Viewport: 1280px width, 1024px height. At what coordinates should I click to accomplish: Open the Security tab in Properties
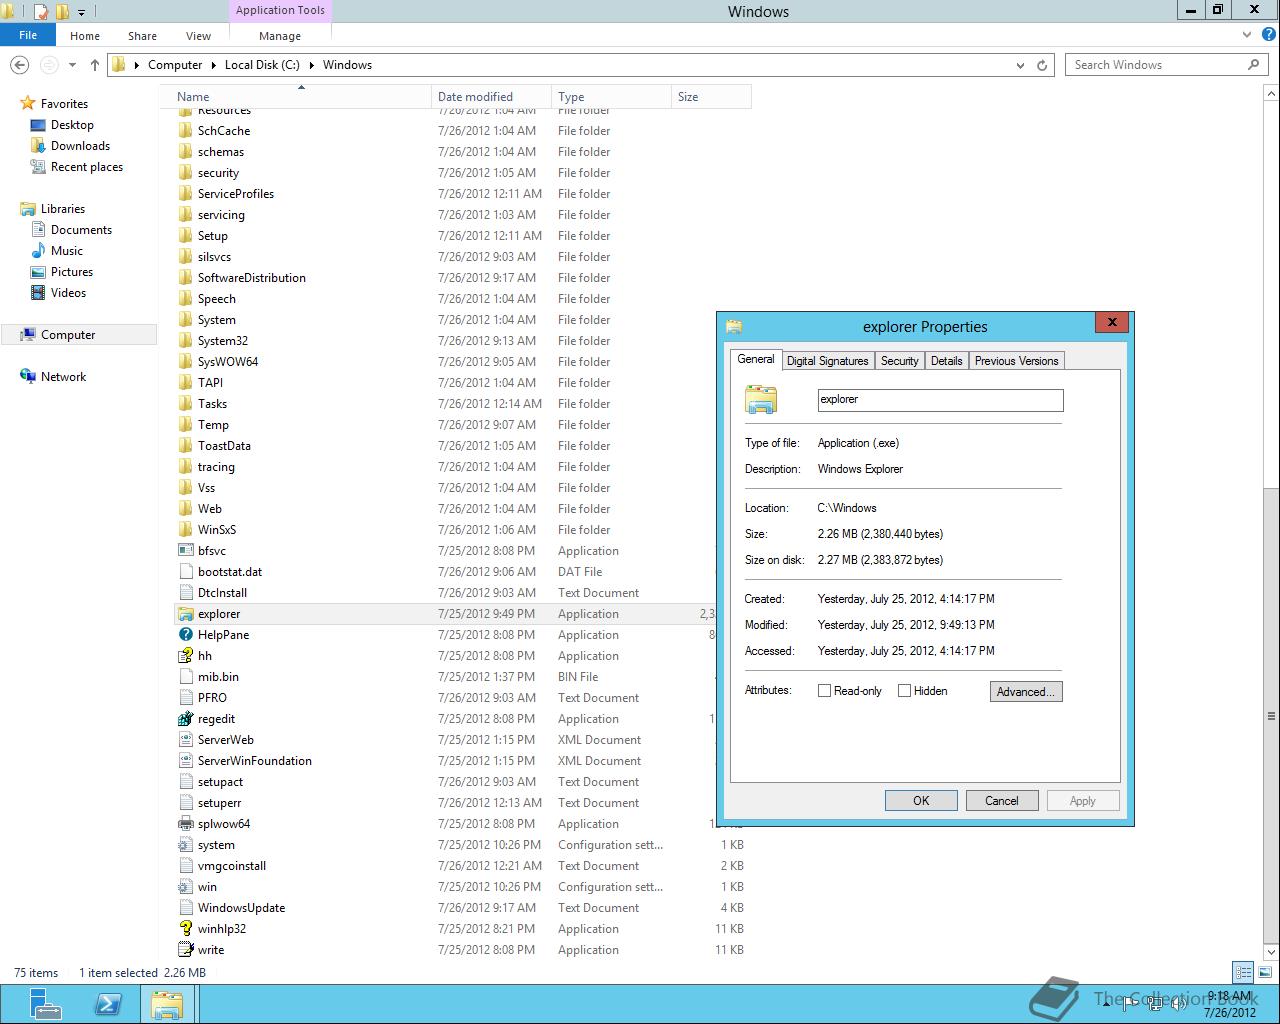coord(899,361)
